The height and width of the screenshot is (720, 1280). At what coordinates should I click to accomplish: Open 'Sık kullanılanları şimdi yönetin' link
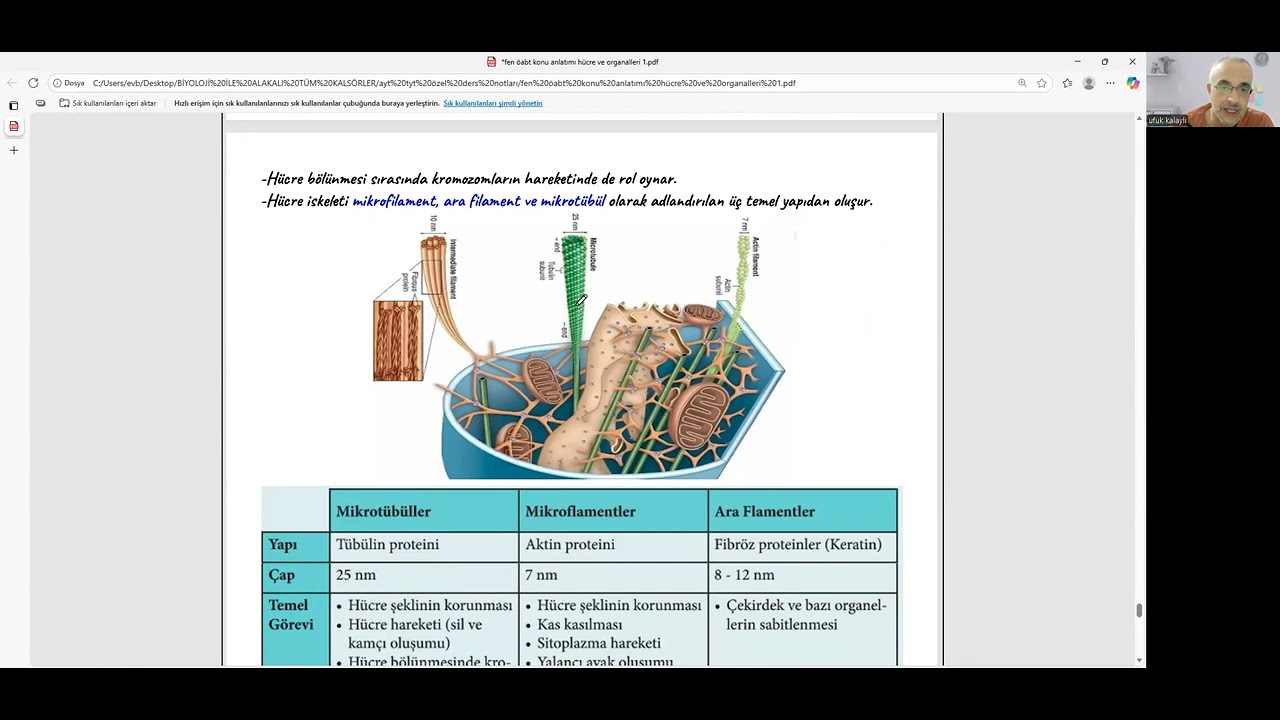pyautogui.click(x=493, y=103)
